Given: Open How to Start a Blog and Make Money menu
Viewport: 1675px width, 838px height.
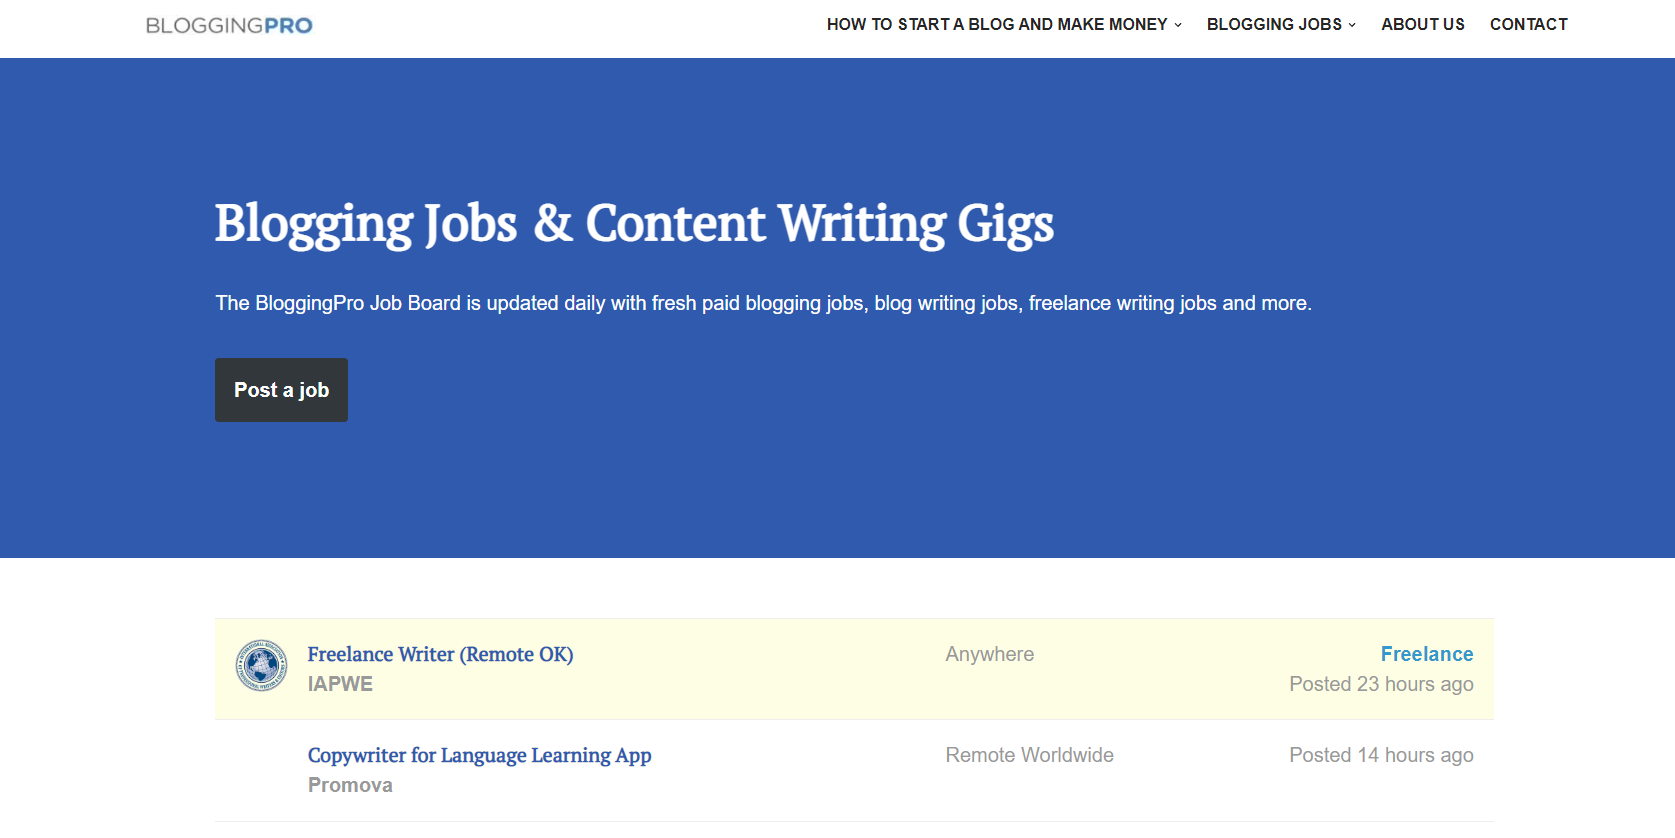Looking at the screenshot, I should point(996,24).
